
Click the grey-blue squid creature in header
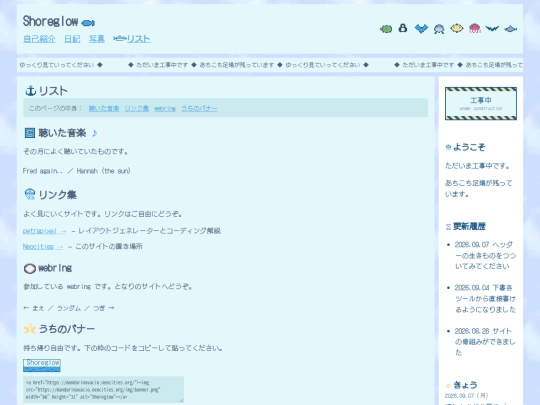pyautogui.click(x=439, y=29)
